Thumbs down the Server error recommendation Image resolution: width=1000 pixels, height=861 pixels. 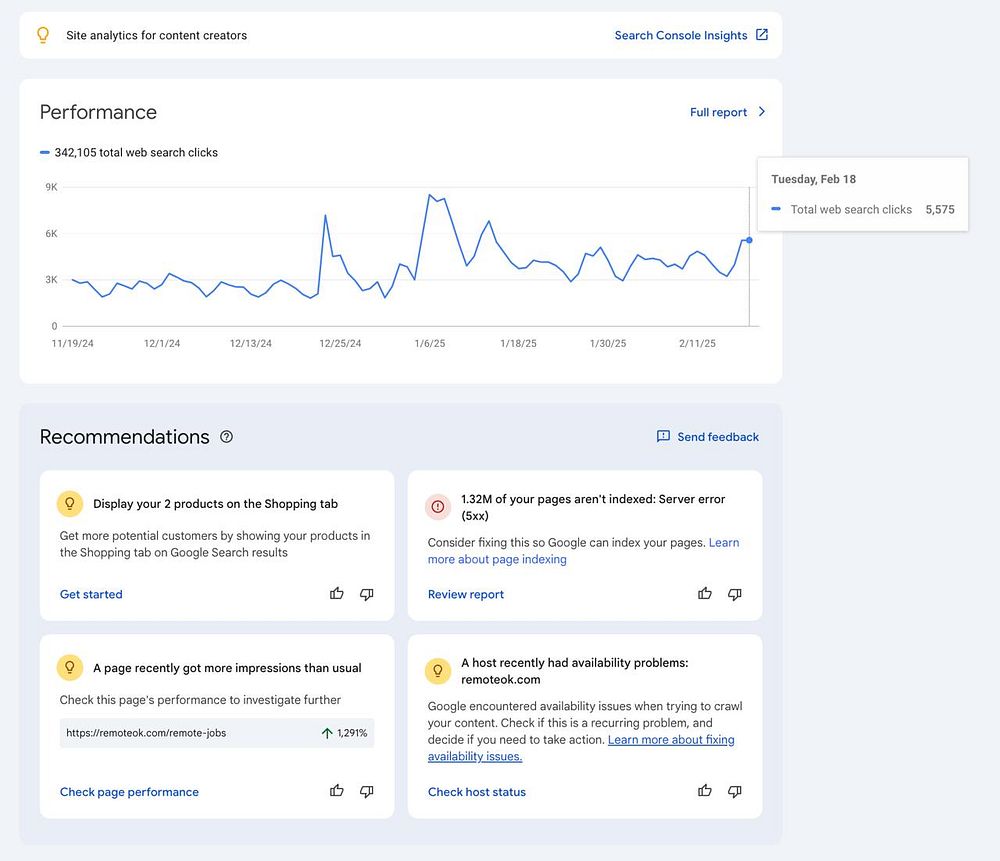click(735, 594)
